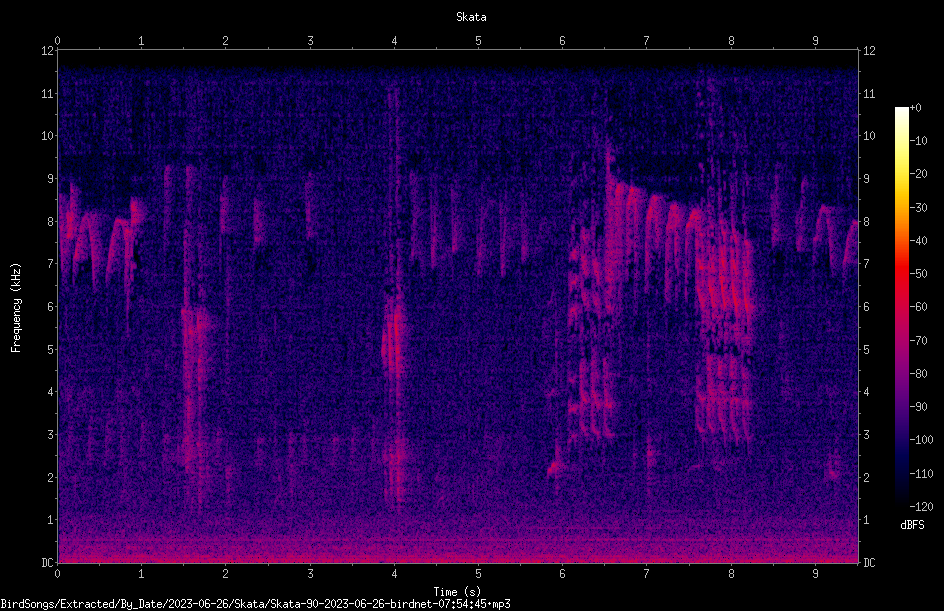
Task: Click the "0" tick on the bottom time axis
Action: (57, 574)
